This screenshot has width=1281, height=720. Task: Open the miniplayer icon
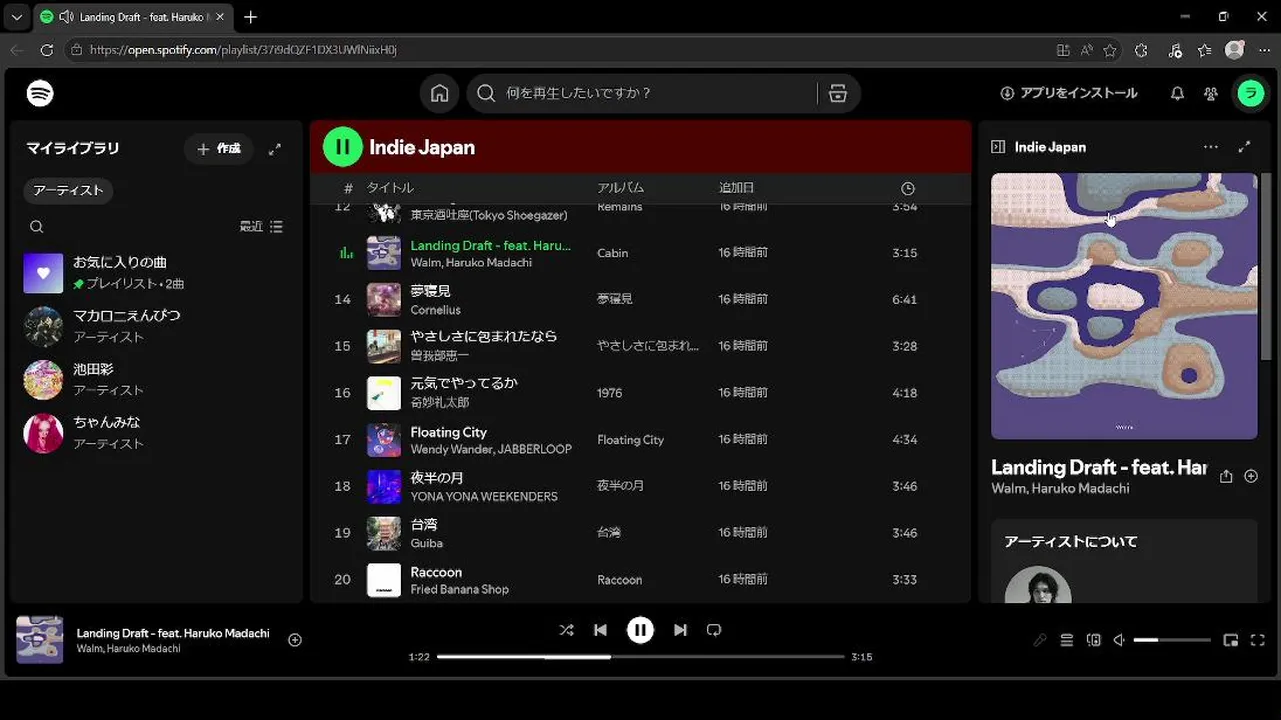1231,640
